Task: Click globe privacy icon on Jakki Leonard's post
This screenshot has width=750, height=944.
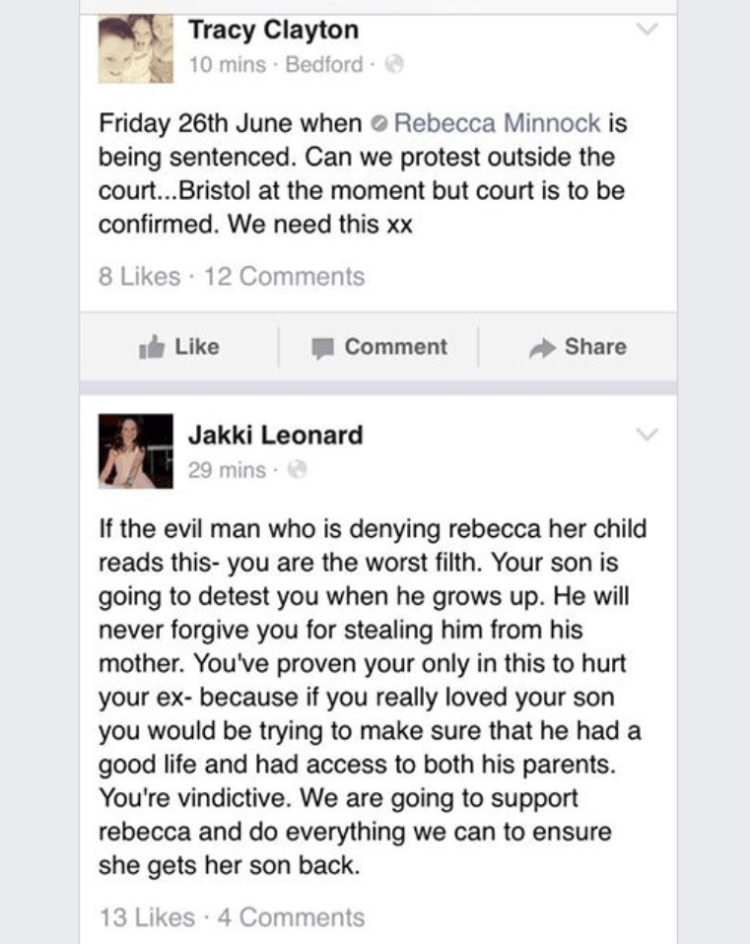Action: (295, 470)
